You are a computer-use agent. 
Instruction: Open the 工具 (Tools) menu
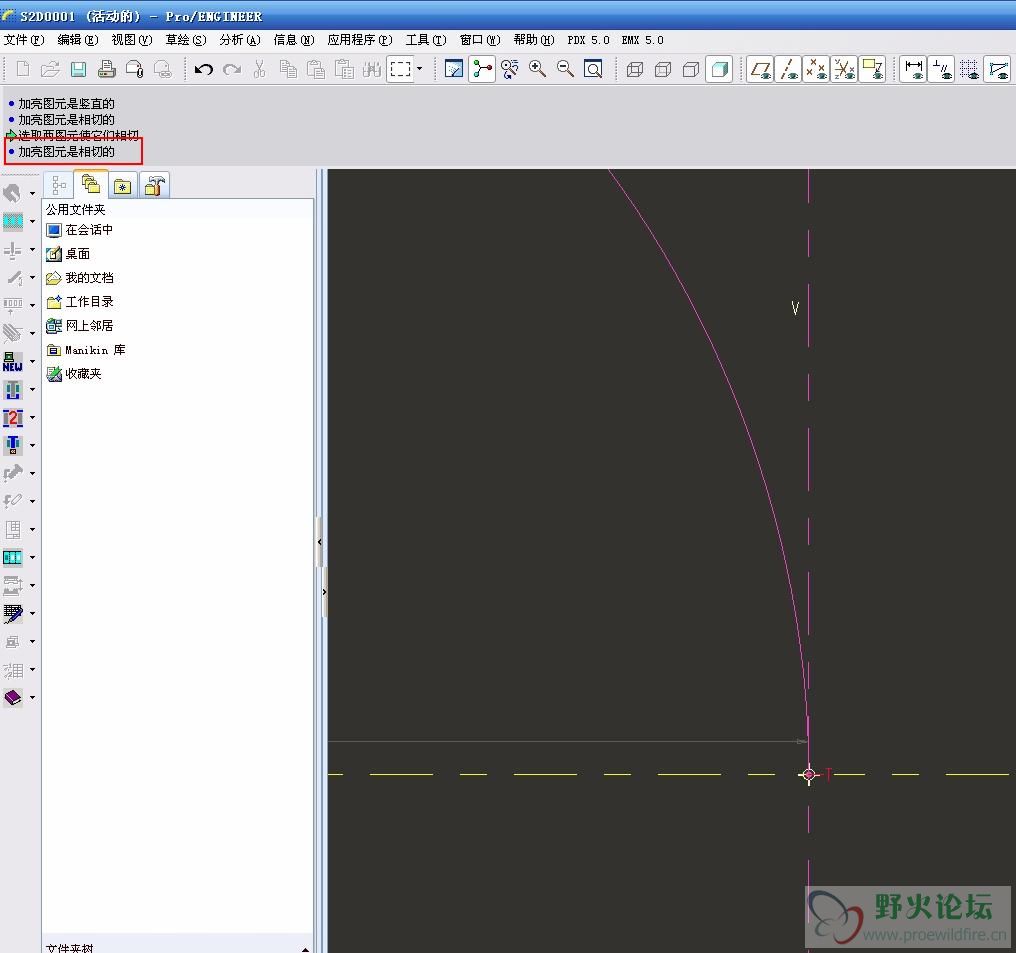click(x=426, y=40)
